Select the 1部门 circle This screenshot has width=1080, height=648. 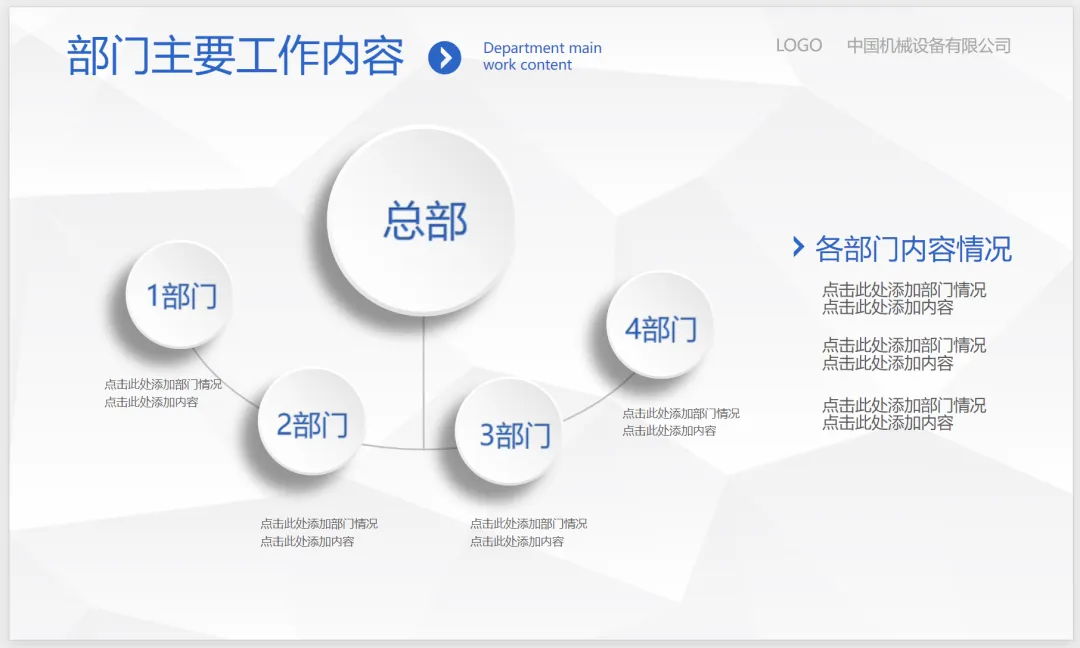click(x=179, y=295)
